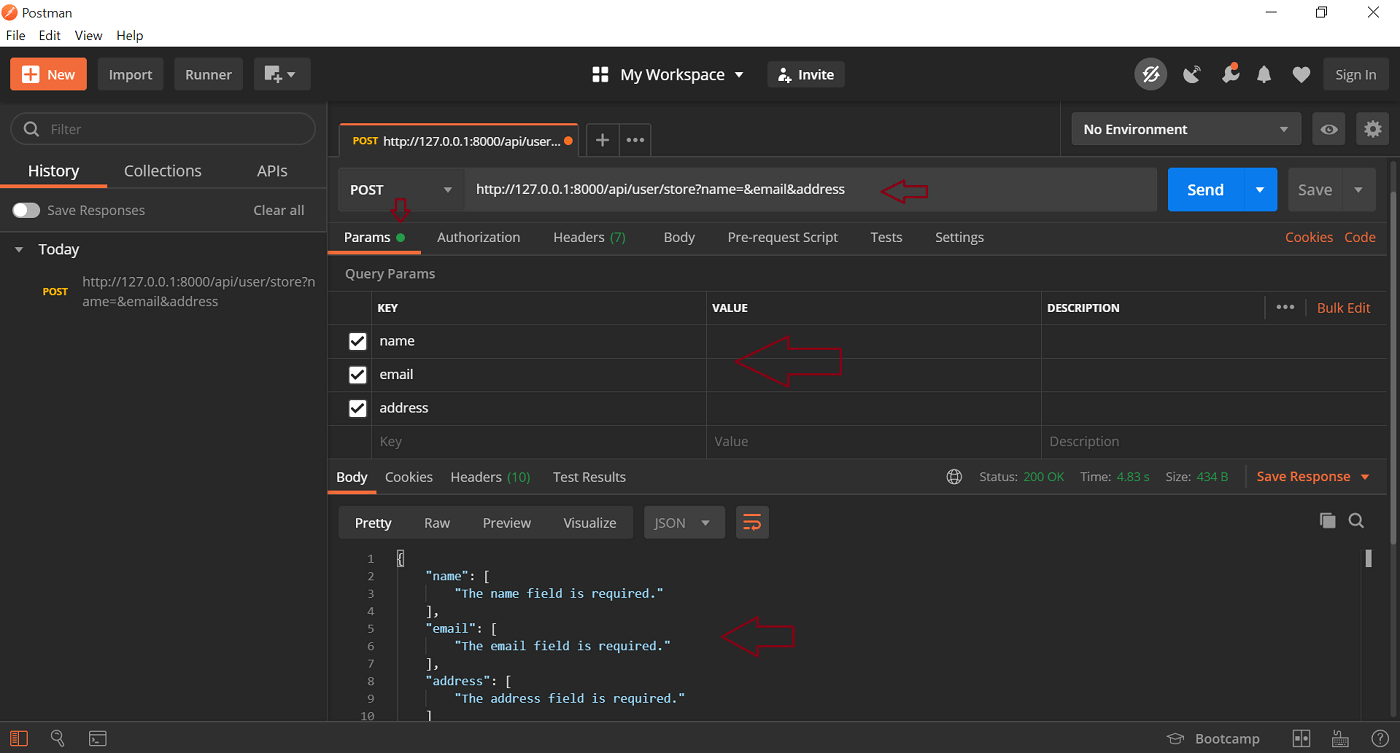
Task: Open the request Body tab
Action: coord(679,237)
